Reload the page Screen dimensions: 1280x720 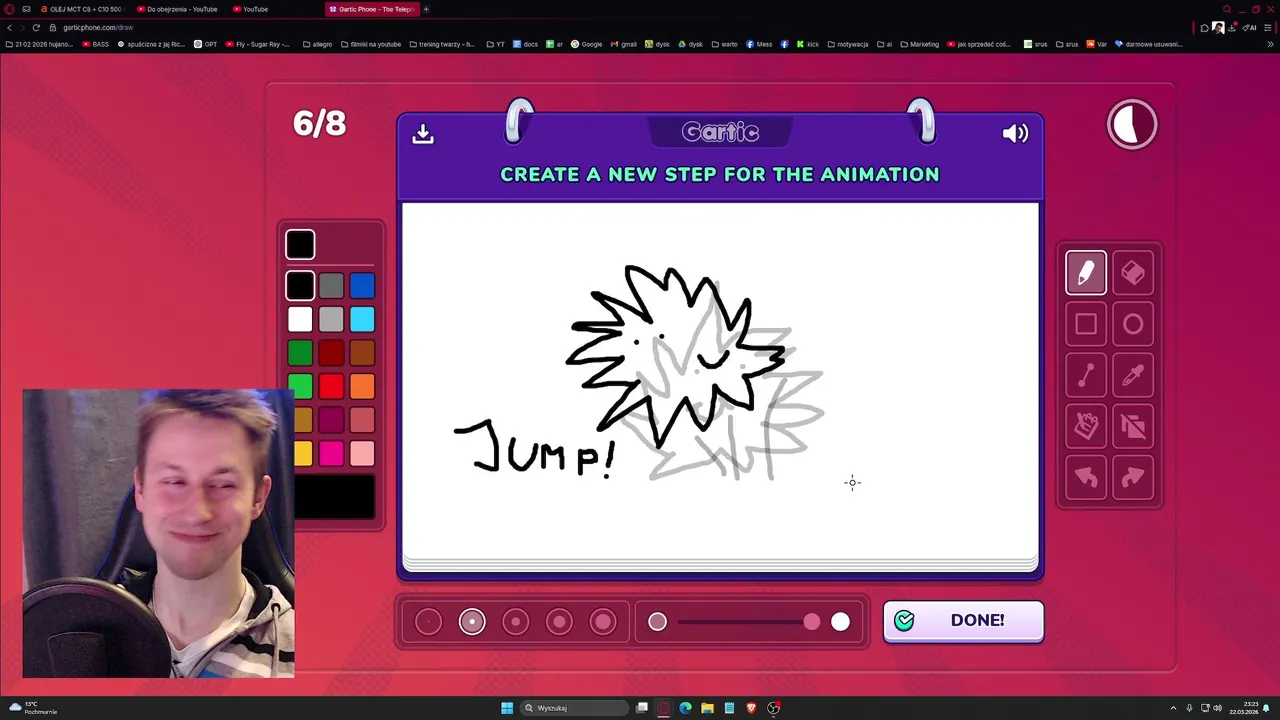(36, 27)
